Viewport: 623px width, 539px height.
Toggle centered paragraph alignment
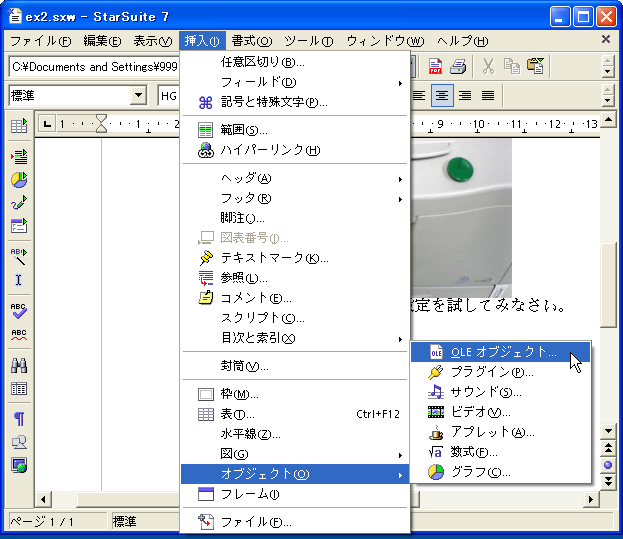442,95
